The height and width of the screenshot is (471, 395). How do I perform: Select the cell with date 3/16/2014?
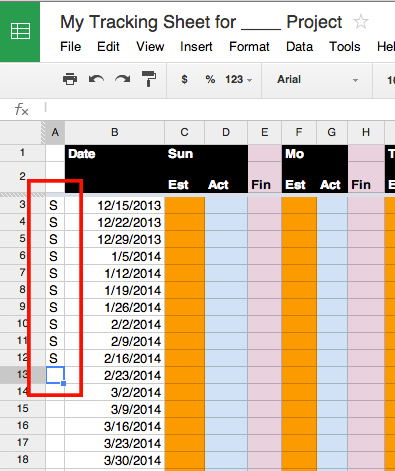[115, 426]
